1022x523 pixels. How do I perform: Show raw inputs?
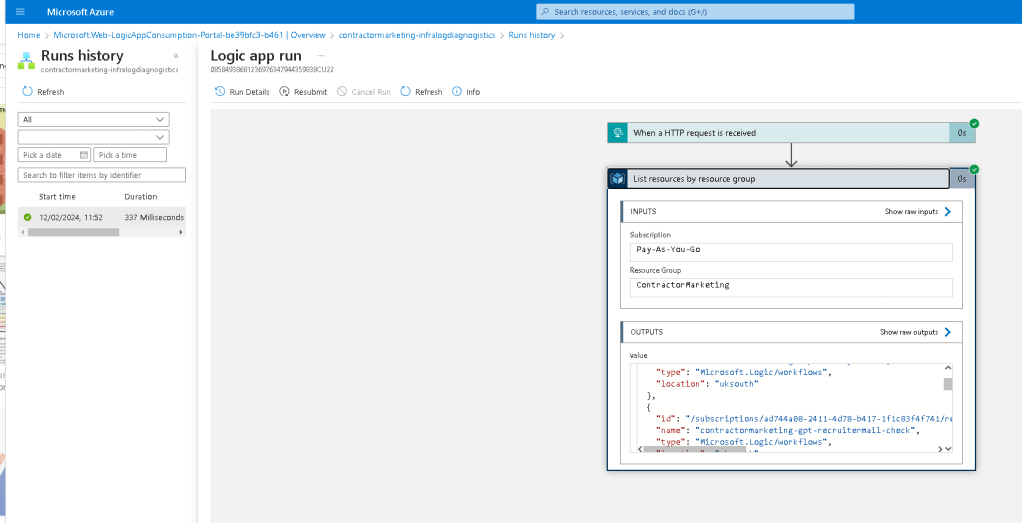pos(918,212)
